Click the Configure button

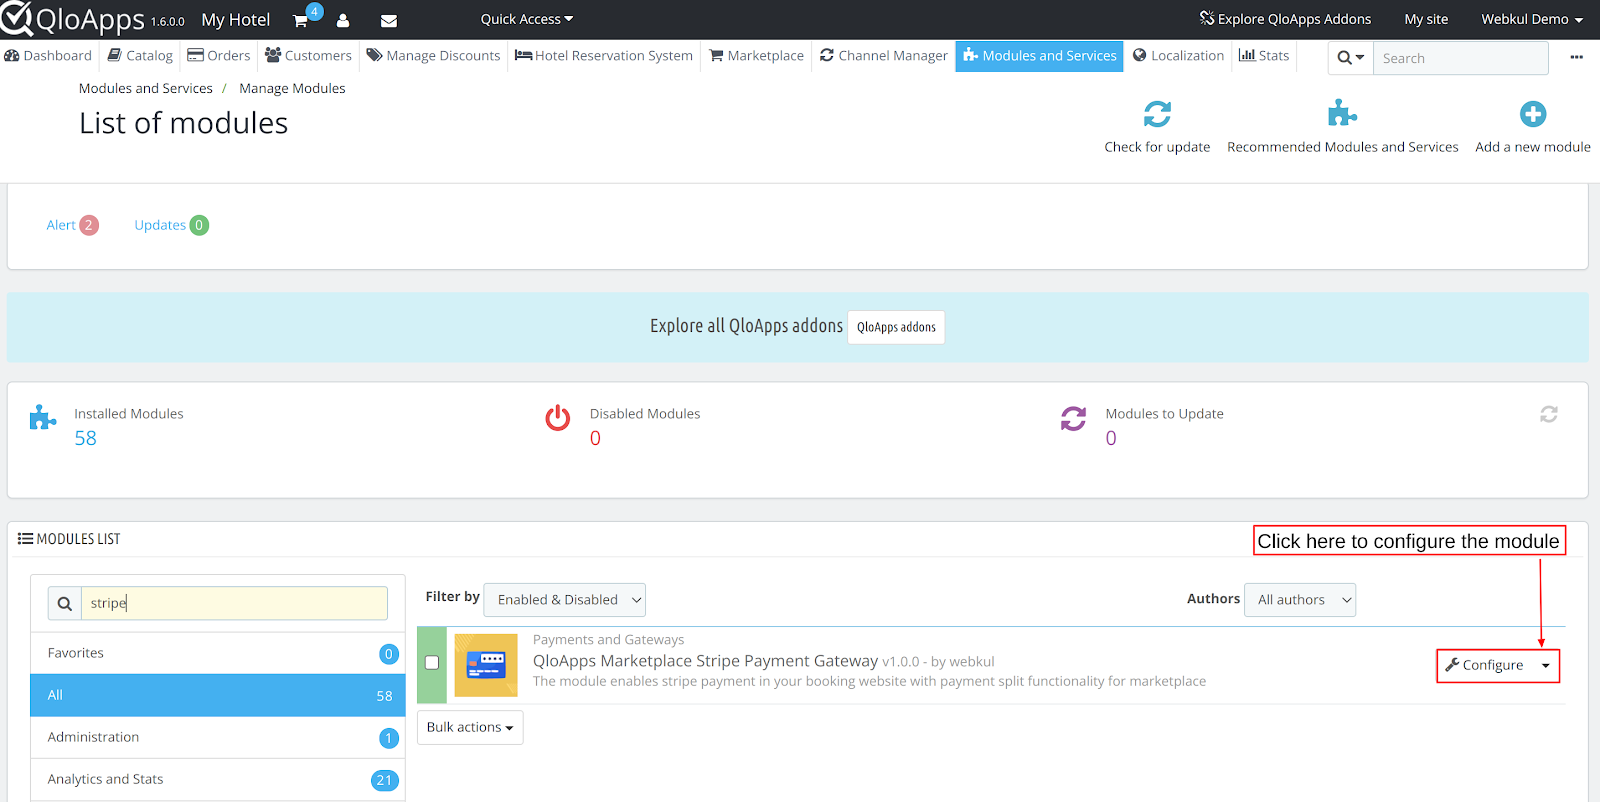[1484, 665]
